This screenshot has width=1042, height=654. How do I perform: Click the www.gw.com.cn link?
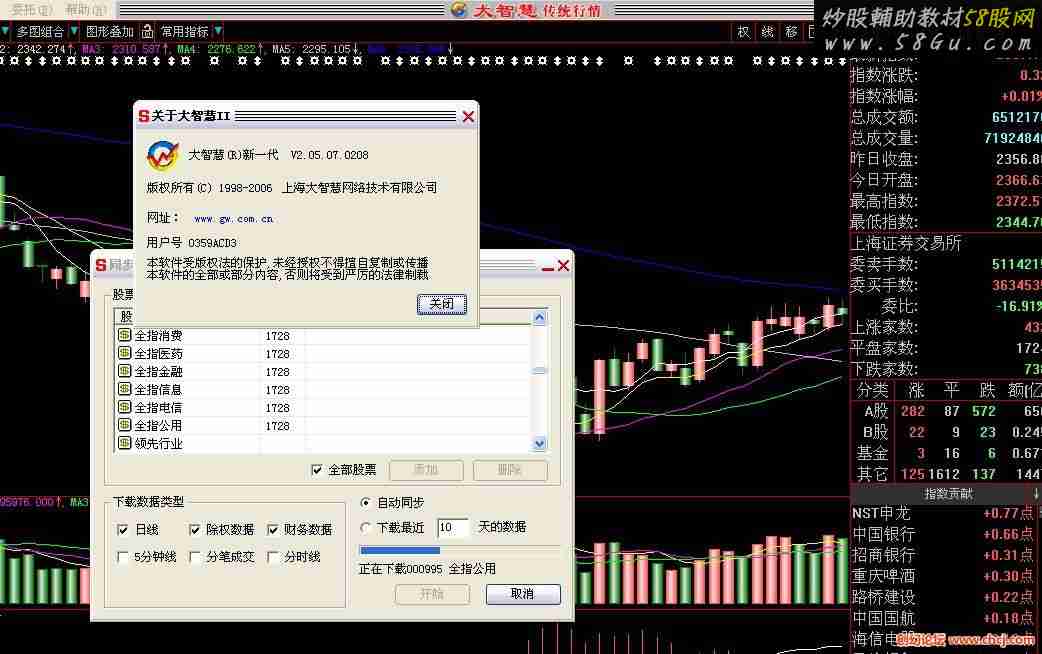click(x=233, y=219)
